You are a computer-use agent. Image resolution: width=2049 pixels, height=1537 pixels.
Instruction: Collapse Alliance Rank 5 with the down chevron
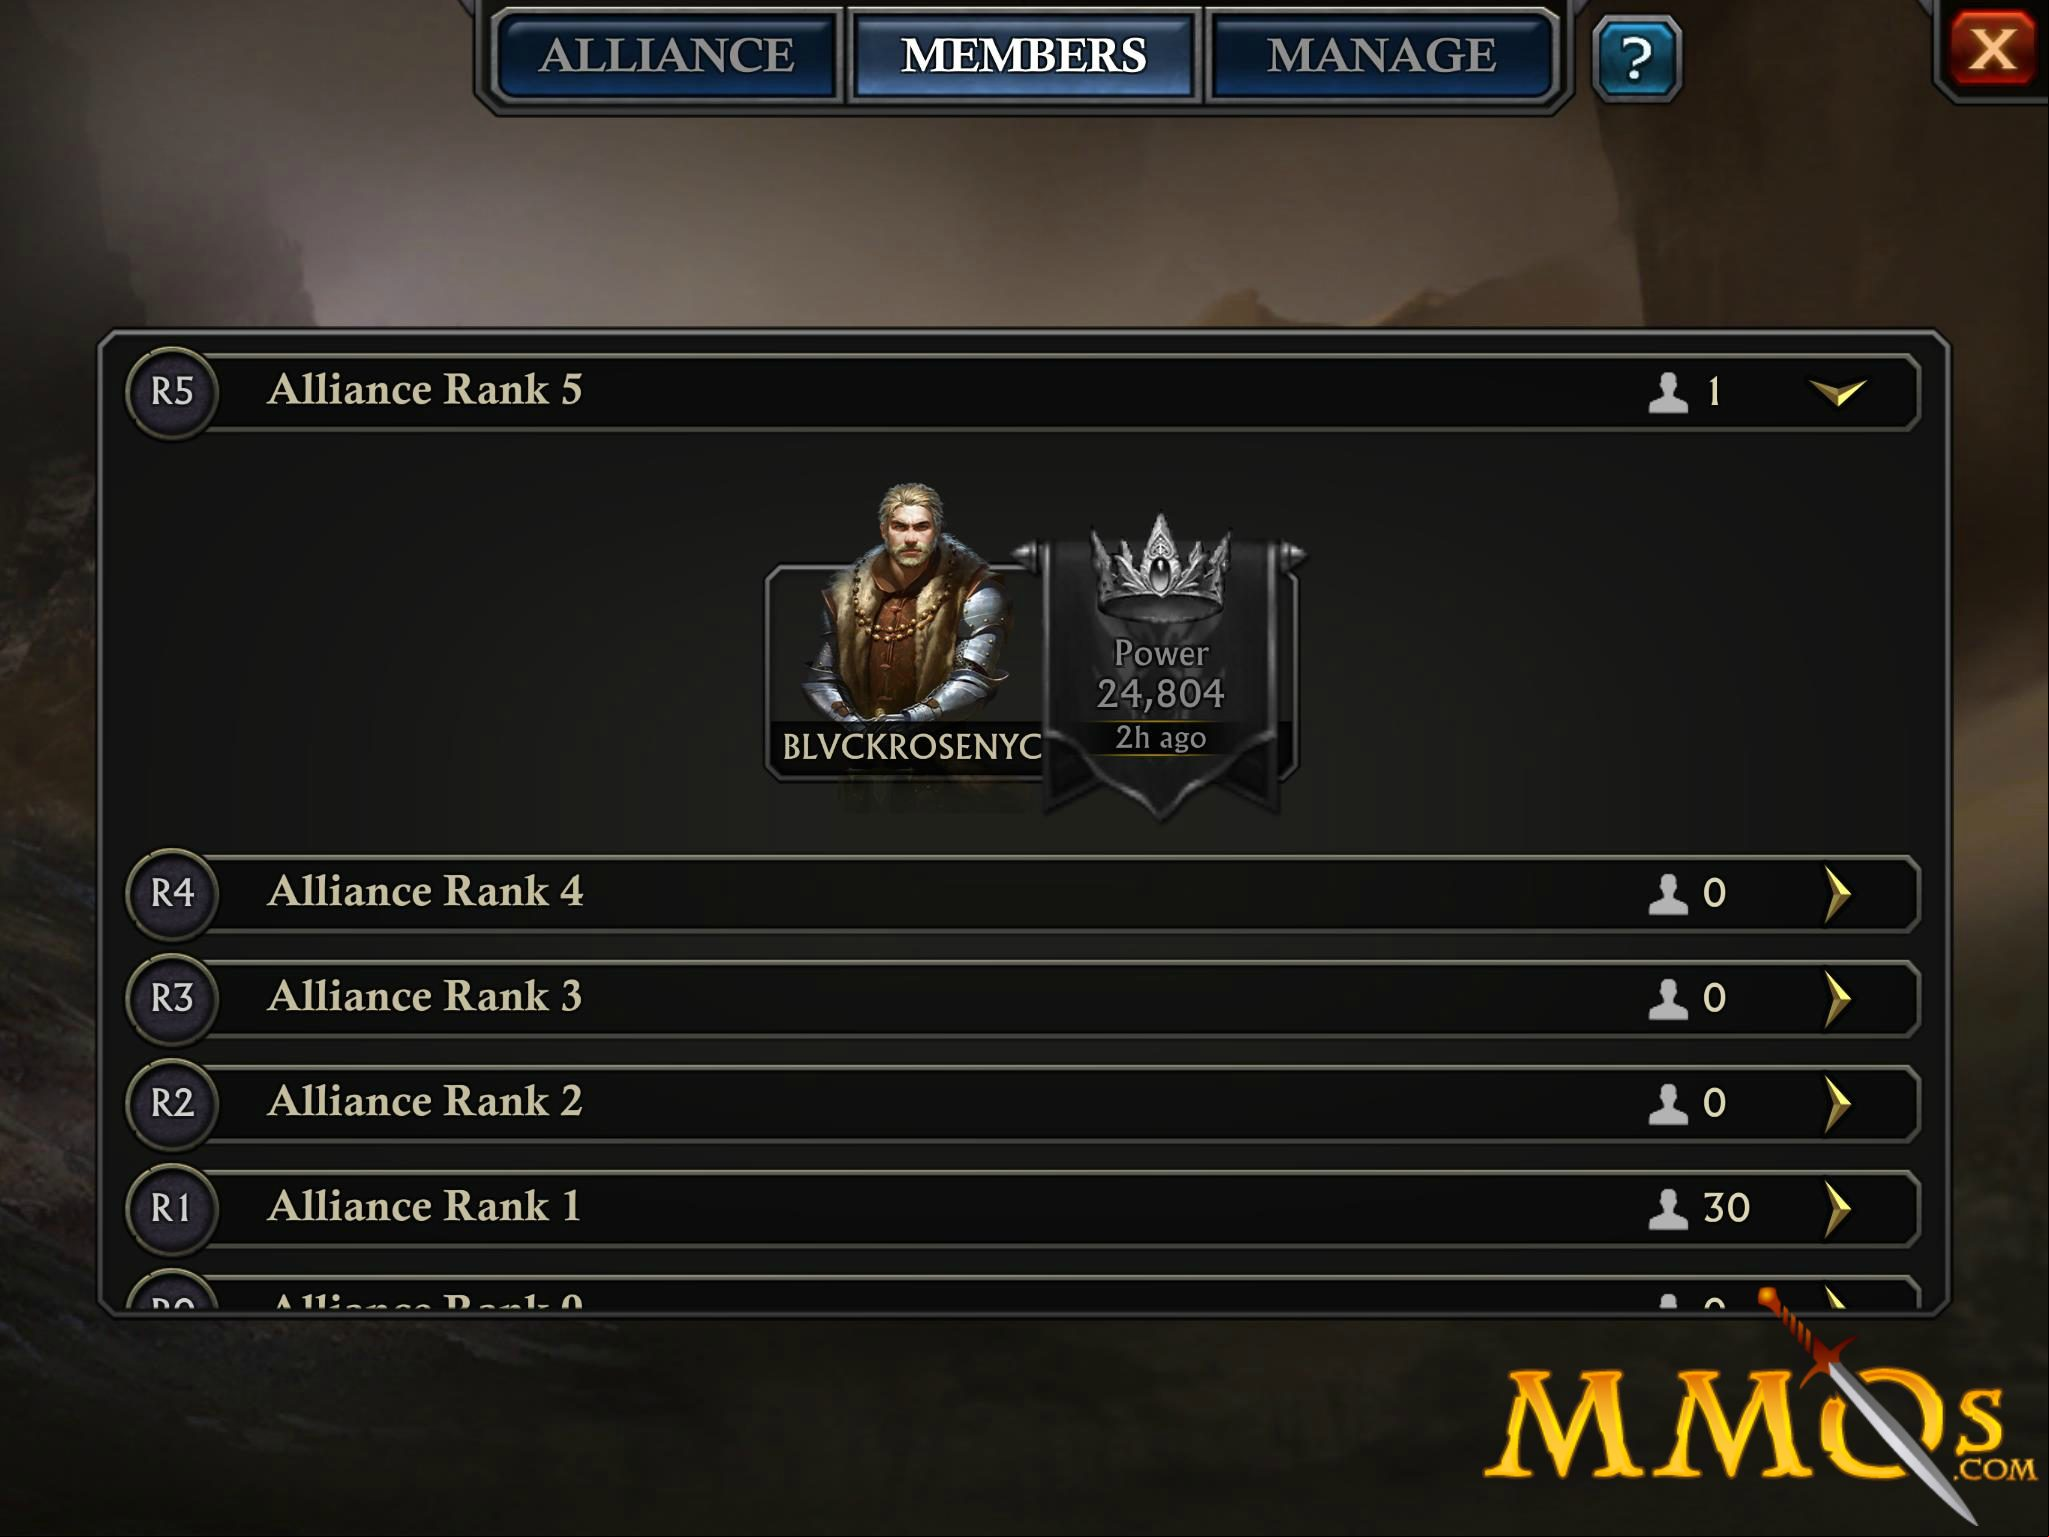(x=1837, y=392)
